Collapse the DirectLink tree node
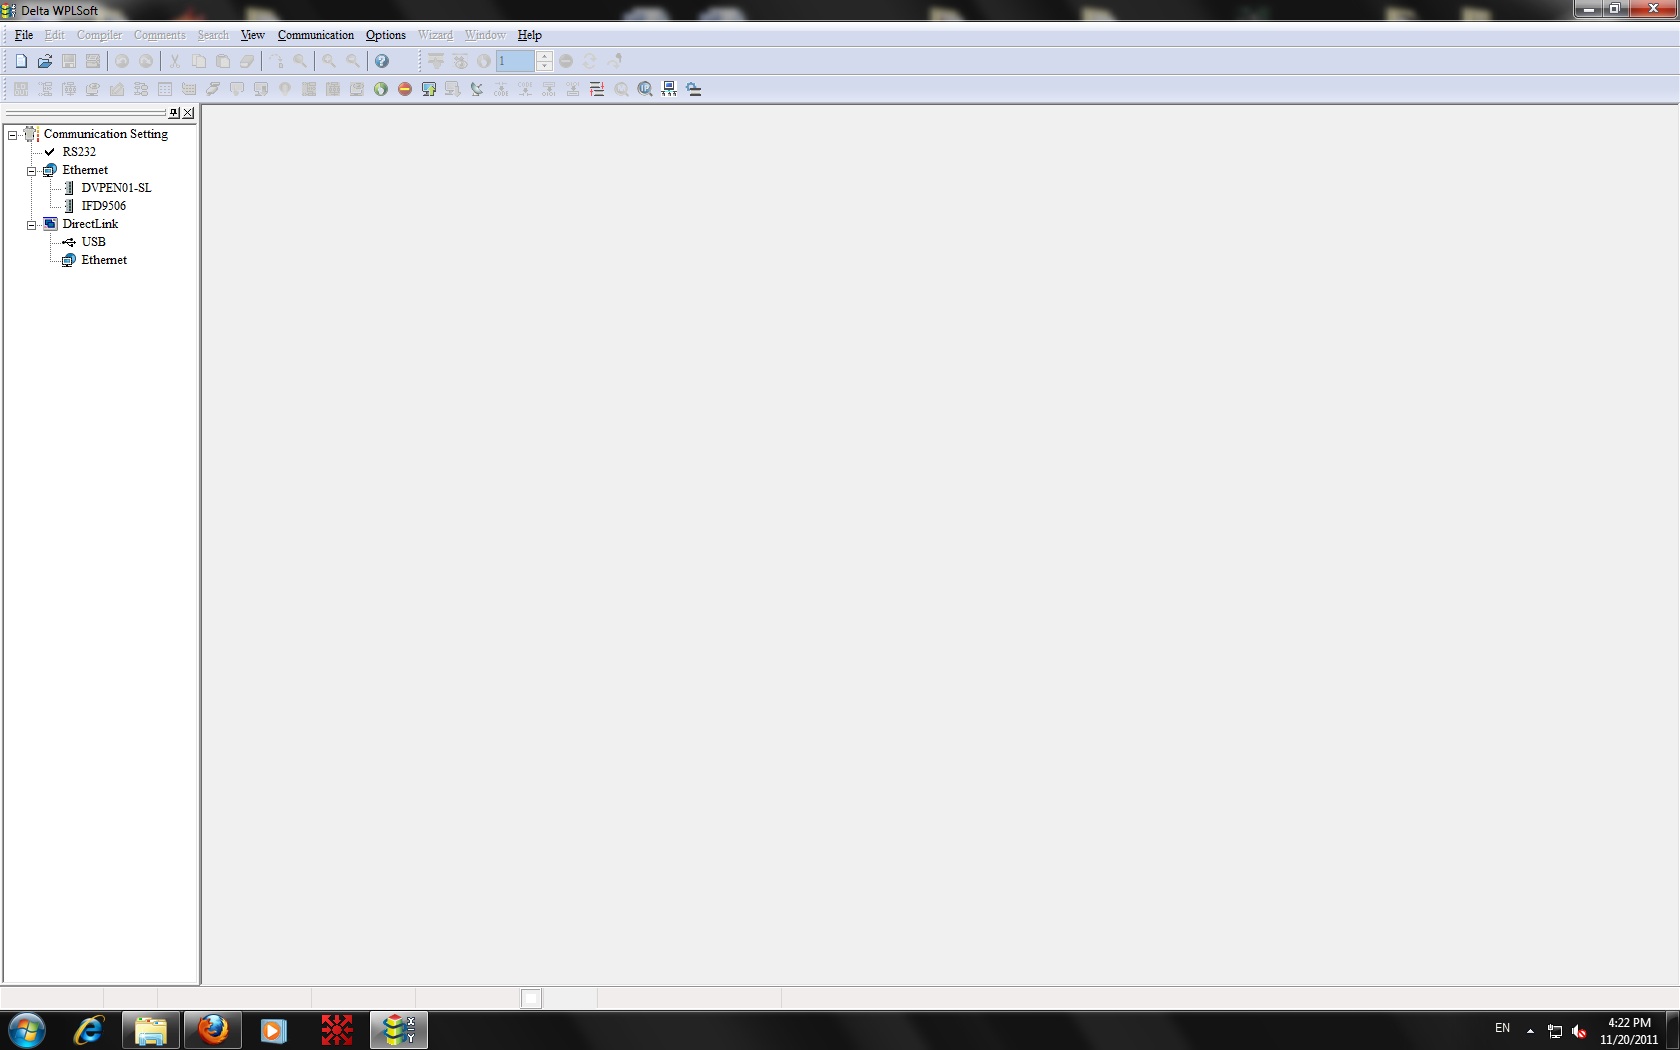Viewport: 1680px width, 1050px height. click(32, 225)
